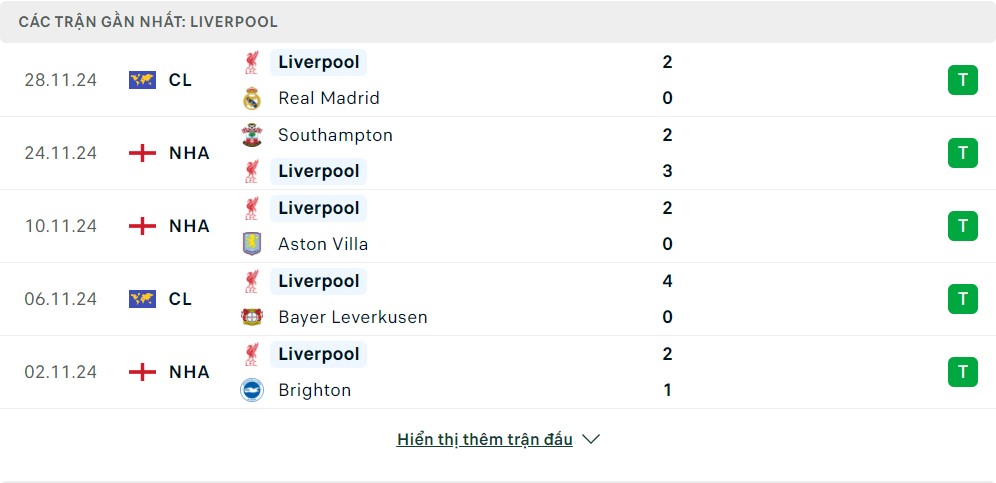Image resolution: width=996 pixels, height=483 pixels.
Task: Click the Brighton club crest
Action: [x=251, y=390]
